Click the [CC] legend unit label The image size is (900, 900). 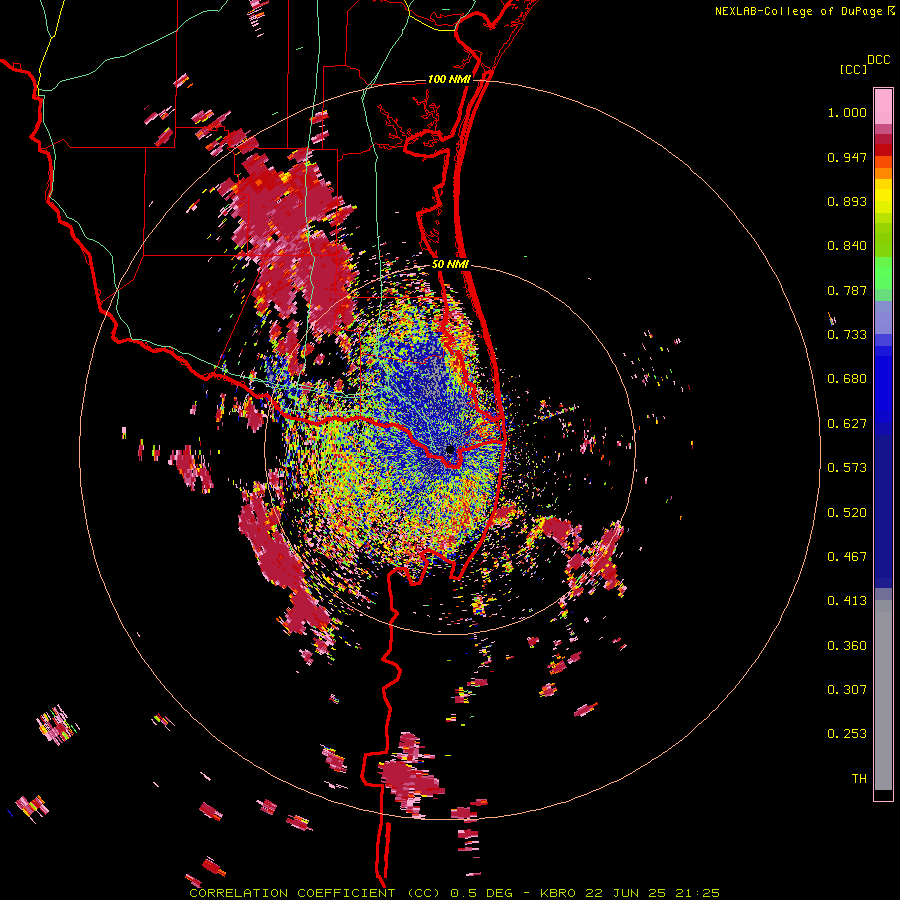(853, 69)
